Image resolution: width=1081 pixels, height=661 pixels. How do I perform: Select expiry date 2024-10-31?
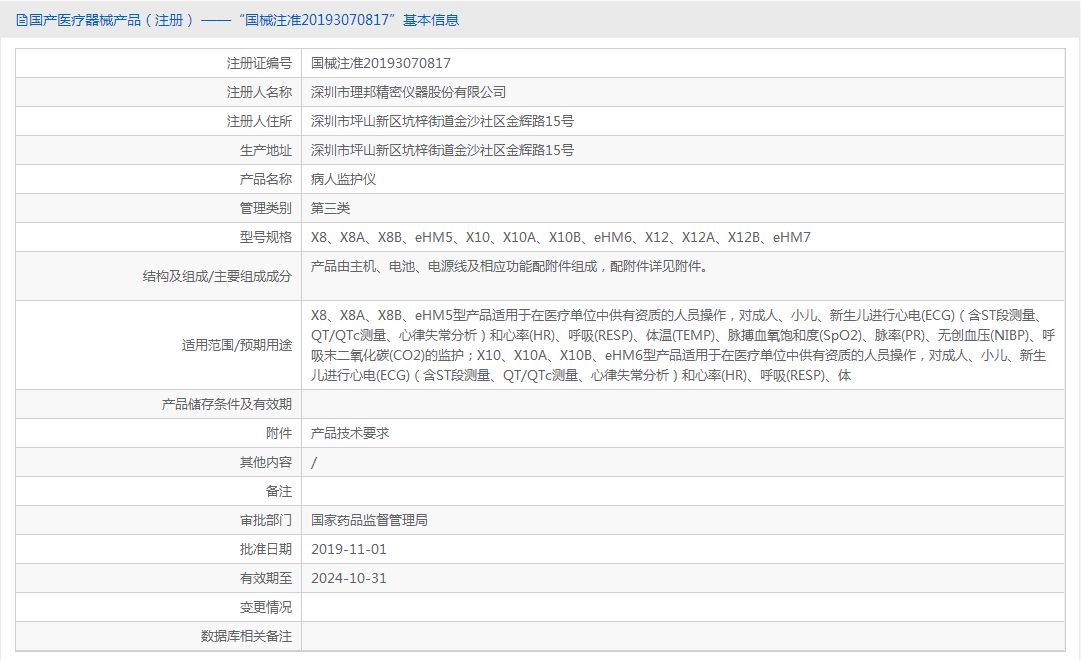coord(349,578)
